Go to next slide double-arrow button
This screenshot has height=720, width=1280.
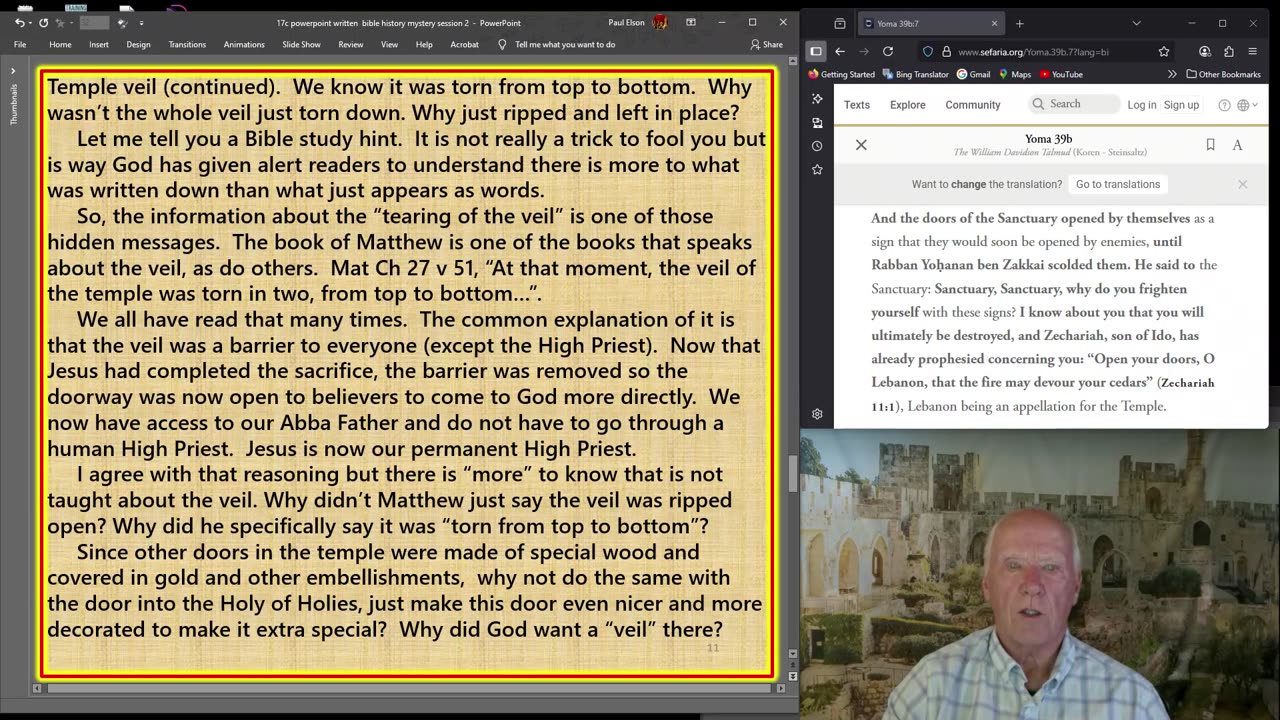click(x=793, y=677)
